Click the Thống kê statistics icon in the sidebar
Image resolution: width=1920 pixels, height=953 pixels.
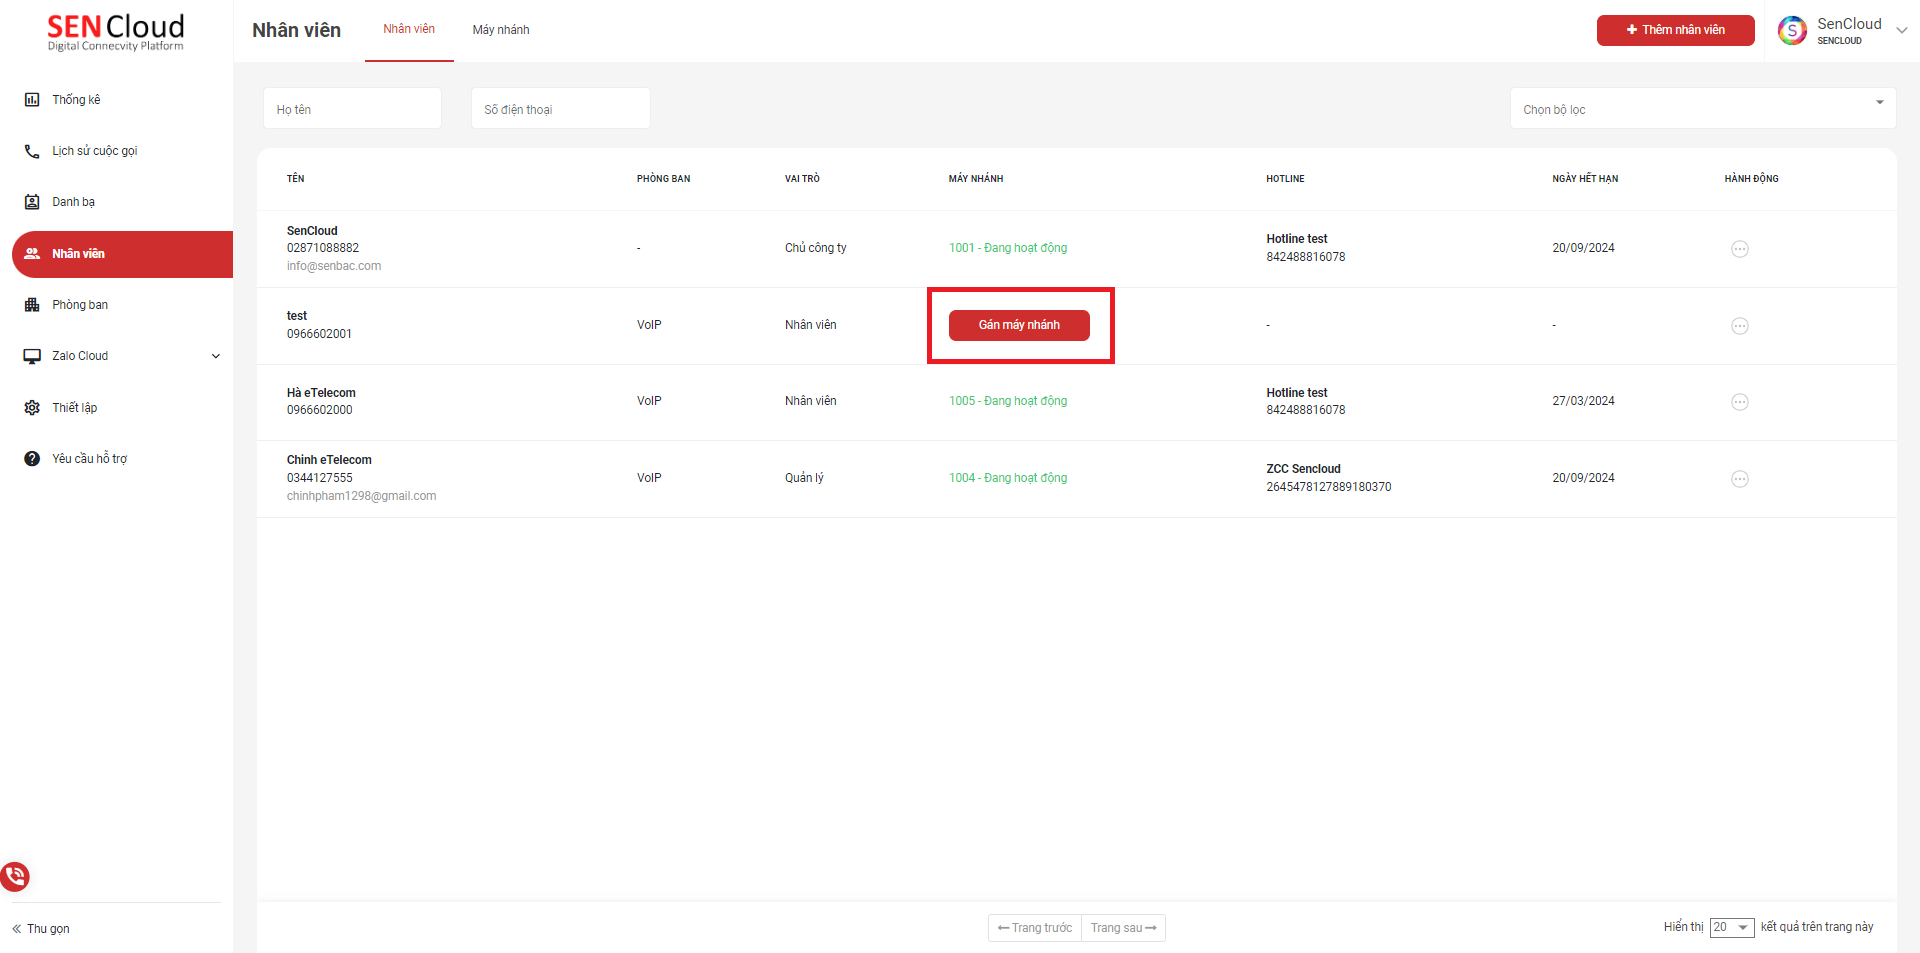[x=32, y=100]
